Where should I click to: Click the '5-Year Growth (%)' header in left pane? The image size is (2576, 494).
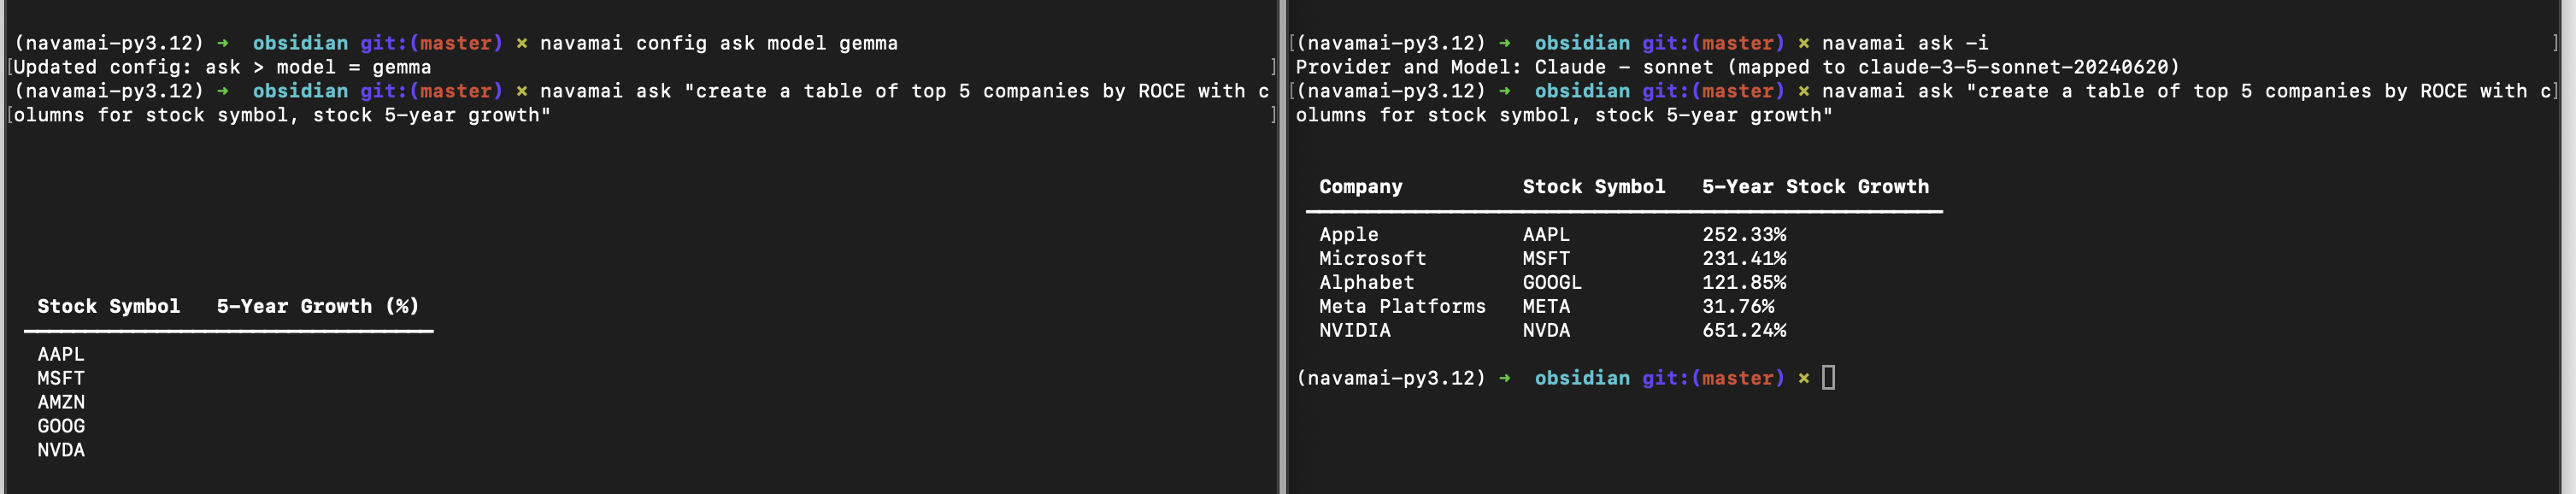pos(317,306)
